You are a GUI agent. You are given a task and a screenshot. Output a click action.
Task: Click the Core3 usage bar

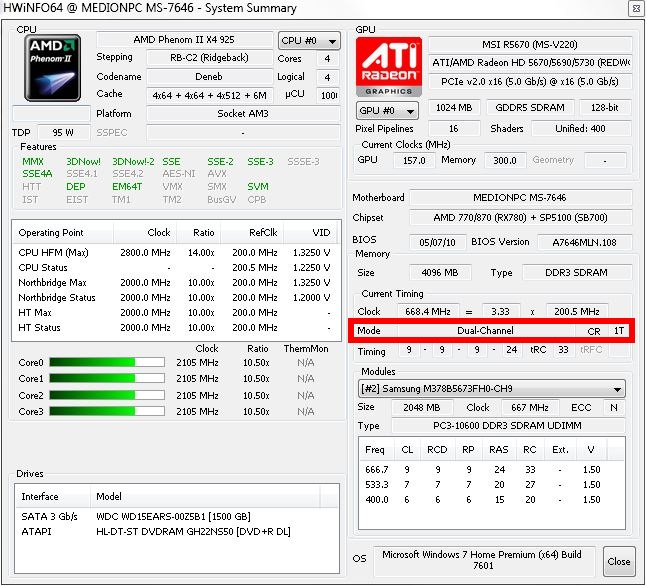tap(107, 411)
